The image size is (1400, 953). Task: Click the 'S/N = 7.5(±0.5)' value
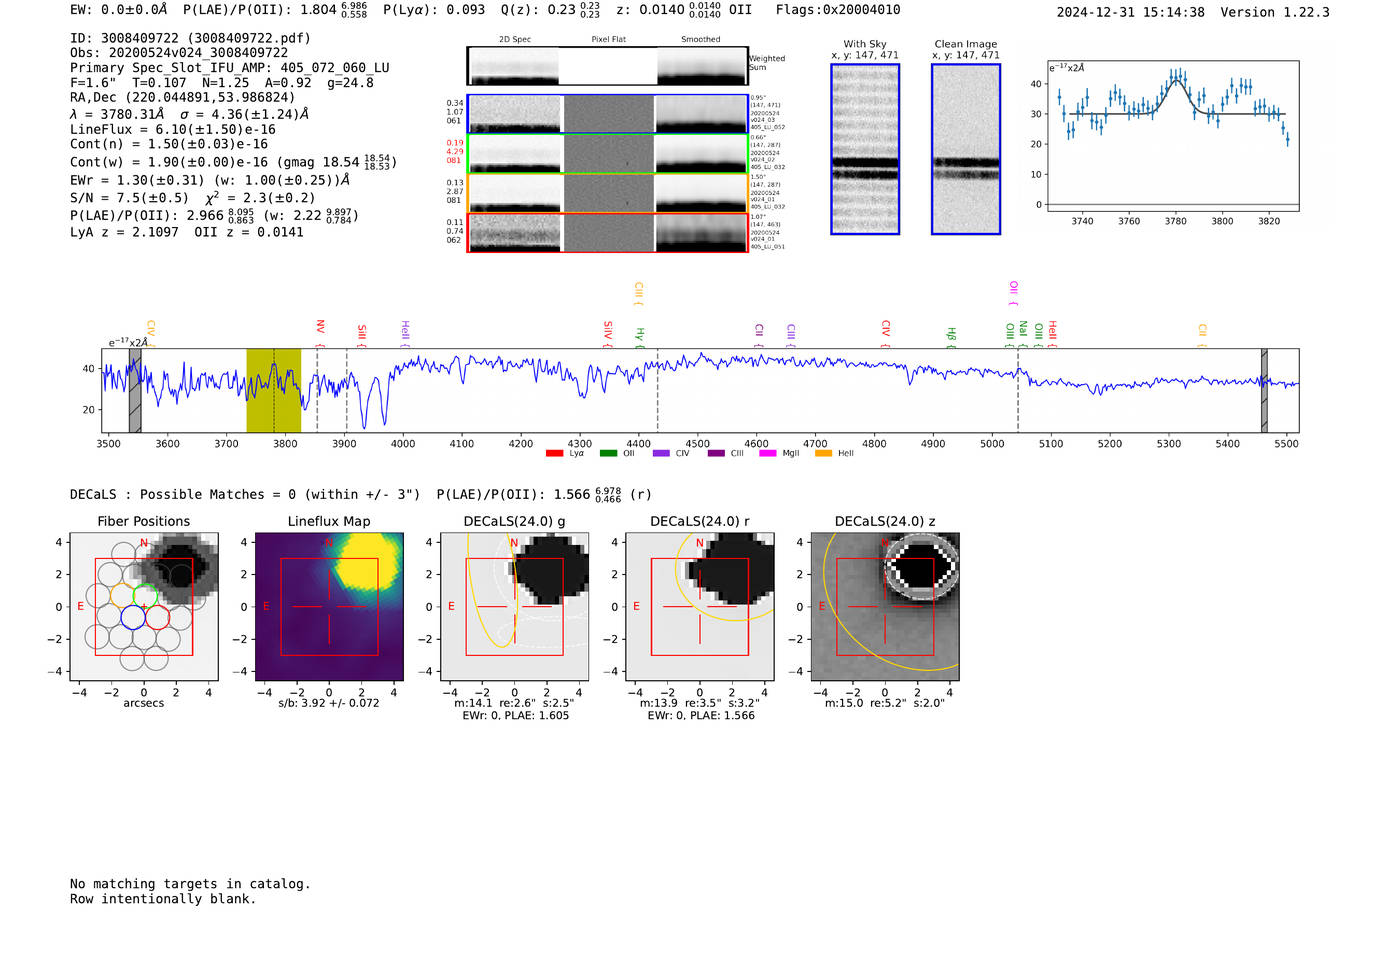[x=129, y=198]
